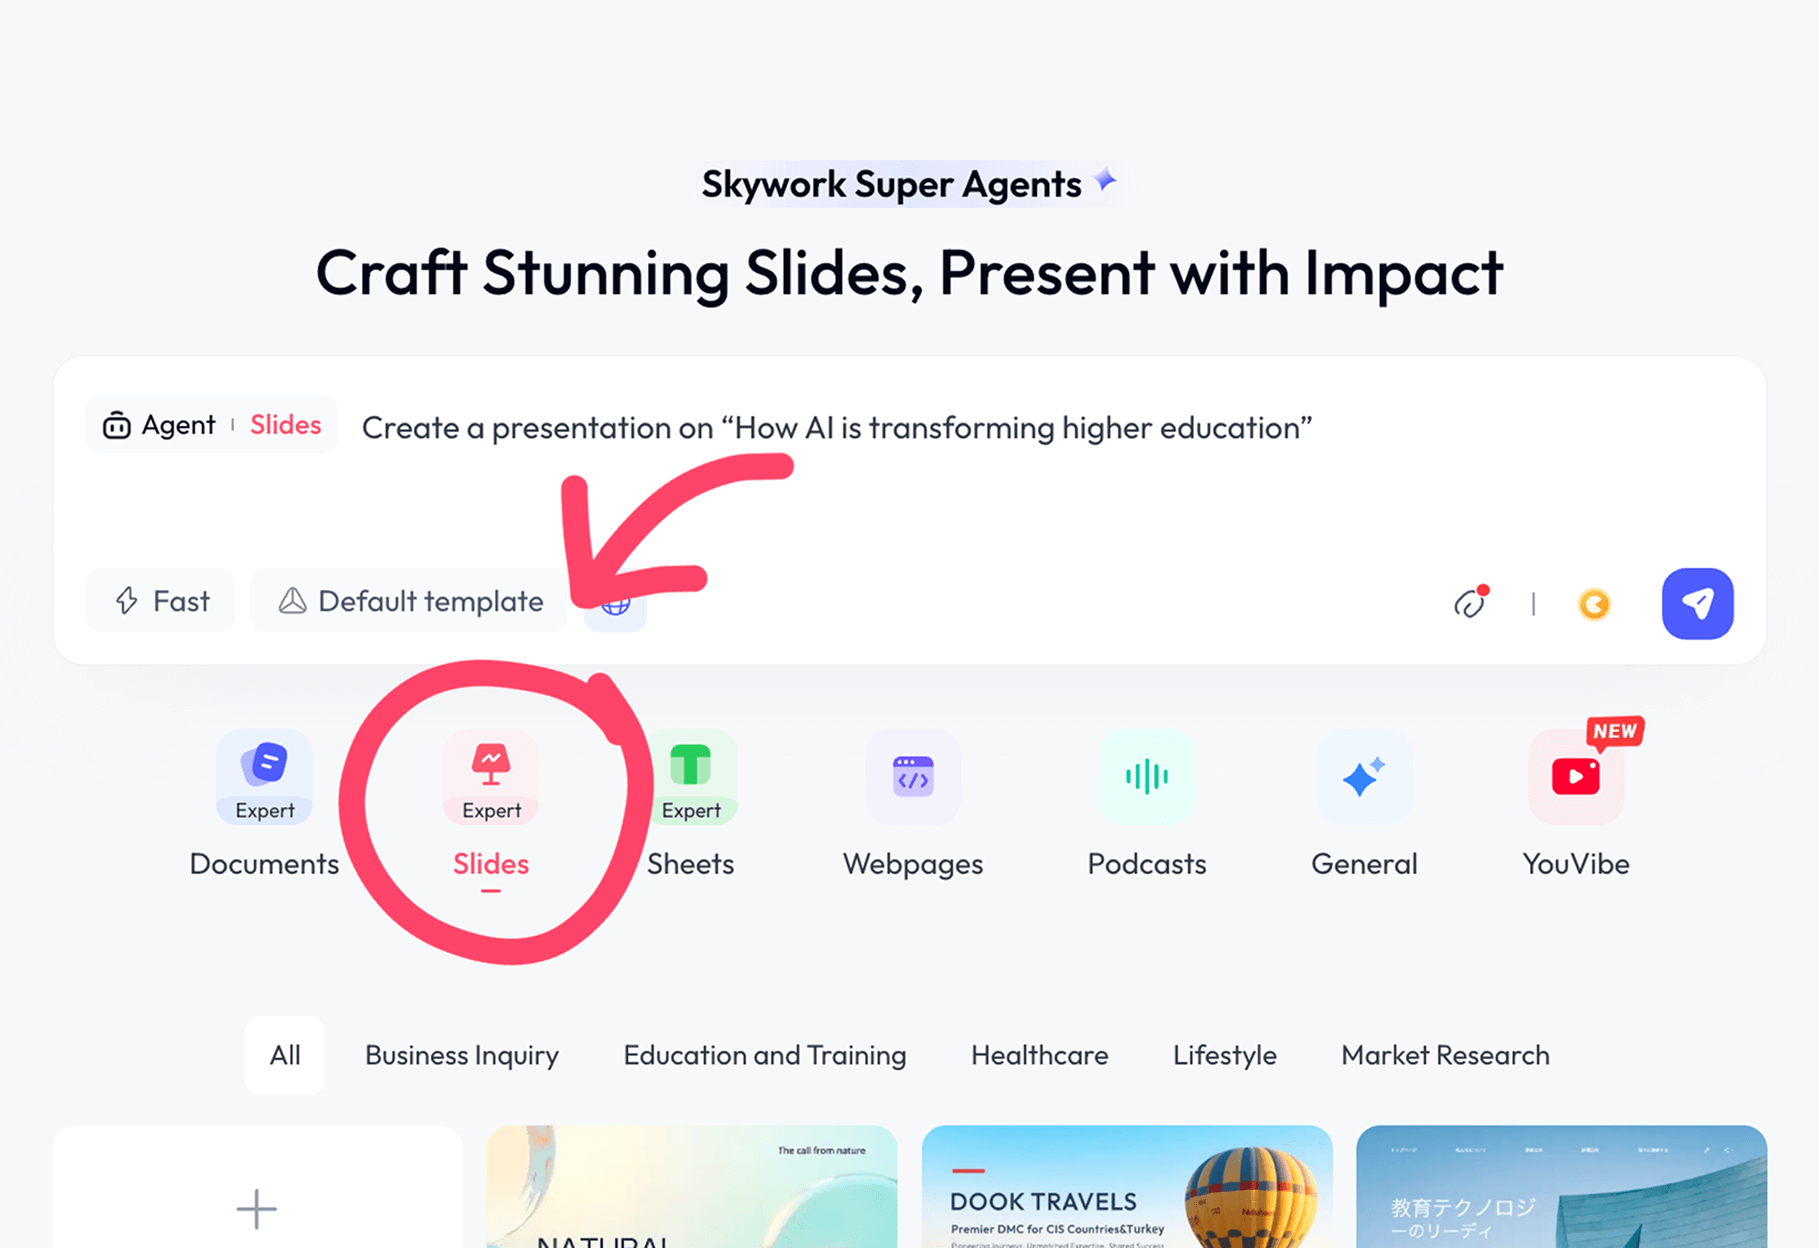This screenshot has width=1819, height=1249.
Task: Open the Fast mode selector
Action: pyautogui.click(x=160, y=601)
